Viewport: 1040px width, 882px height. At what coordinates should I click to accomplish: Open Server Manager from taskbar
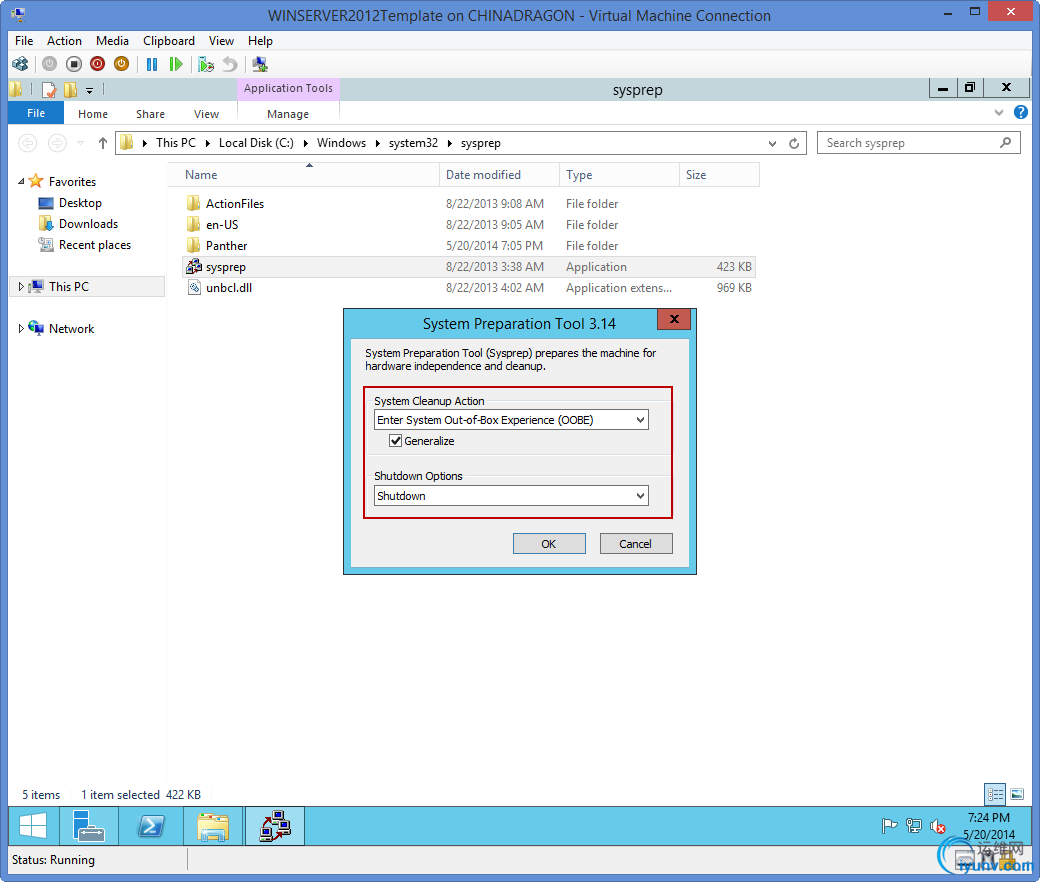click(x=88, y=826)
